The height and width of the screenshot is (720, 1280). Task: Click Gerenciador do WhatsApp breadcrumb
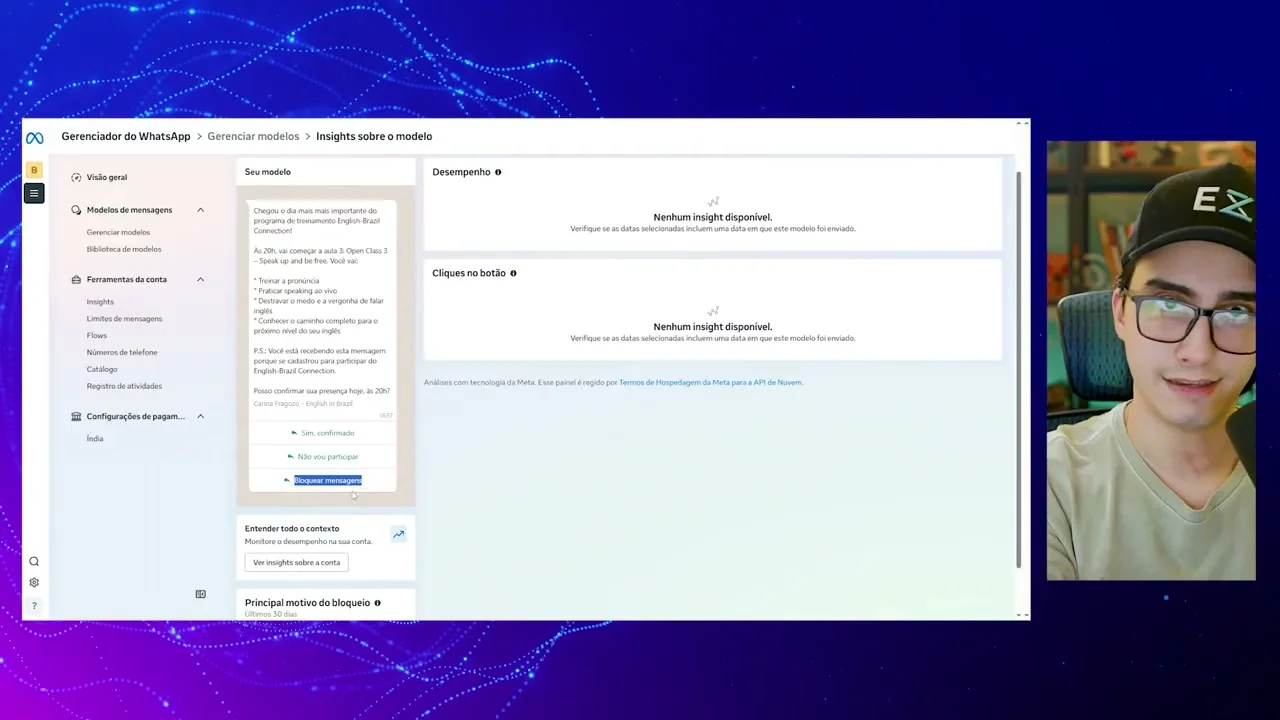pos(126,136)
